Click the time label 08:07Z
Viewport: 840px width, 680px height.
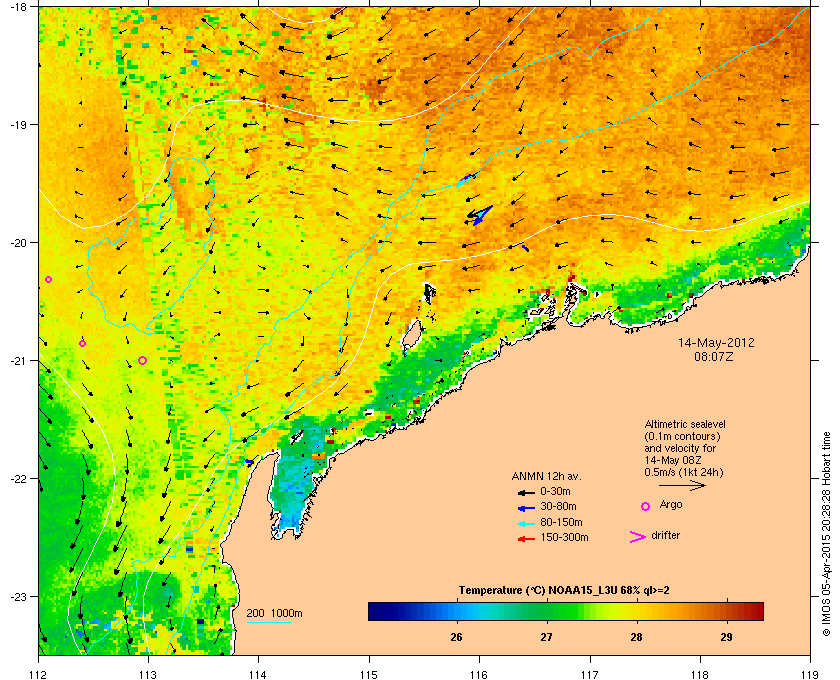714,356
